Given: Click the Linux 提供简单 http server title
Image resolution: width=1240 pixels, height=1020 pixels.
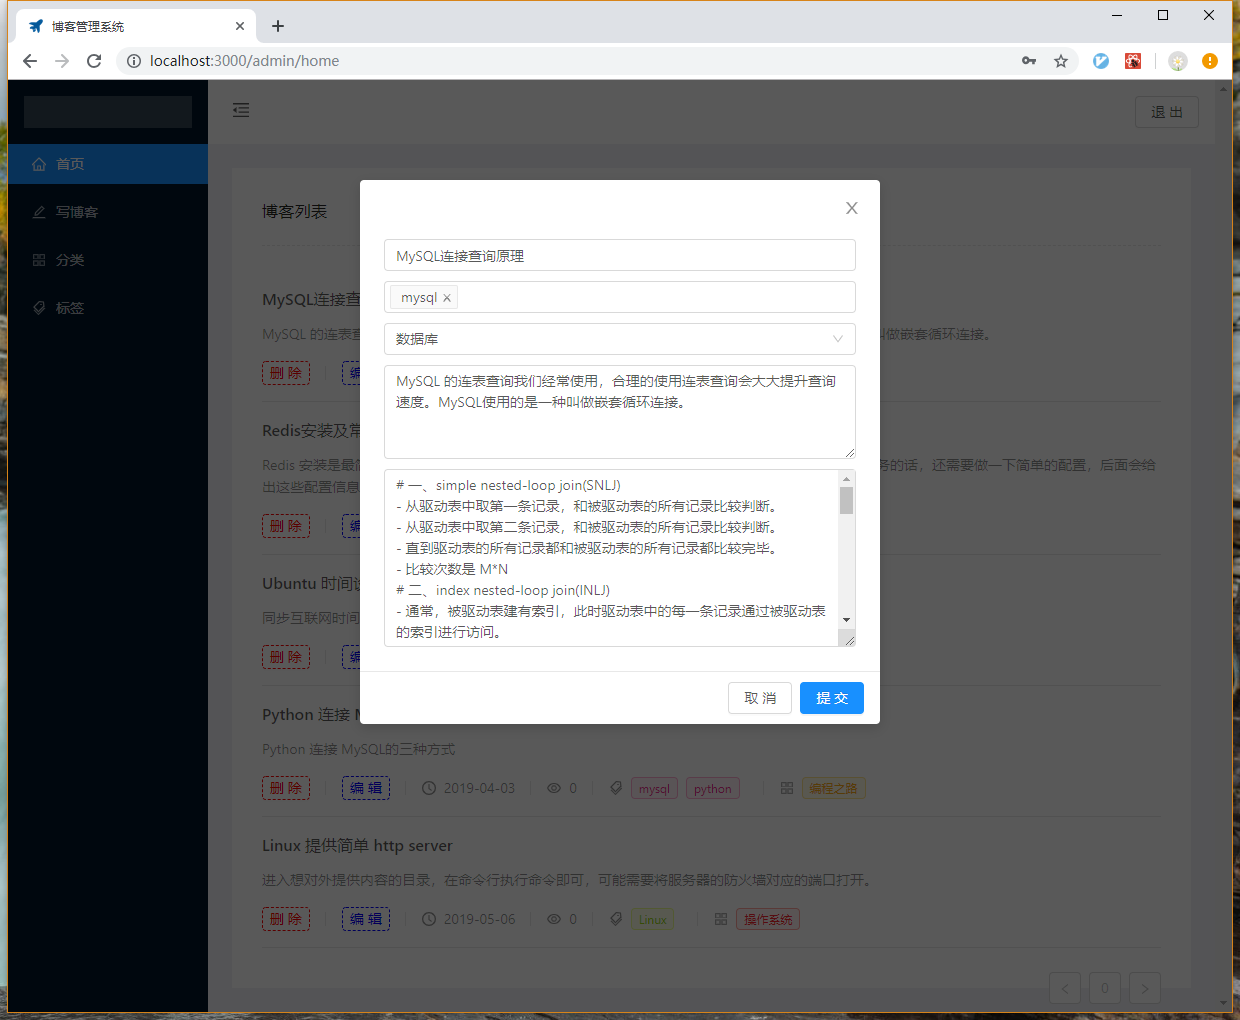Looking at the screenshot, I should (x=357, y=846).
